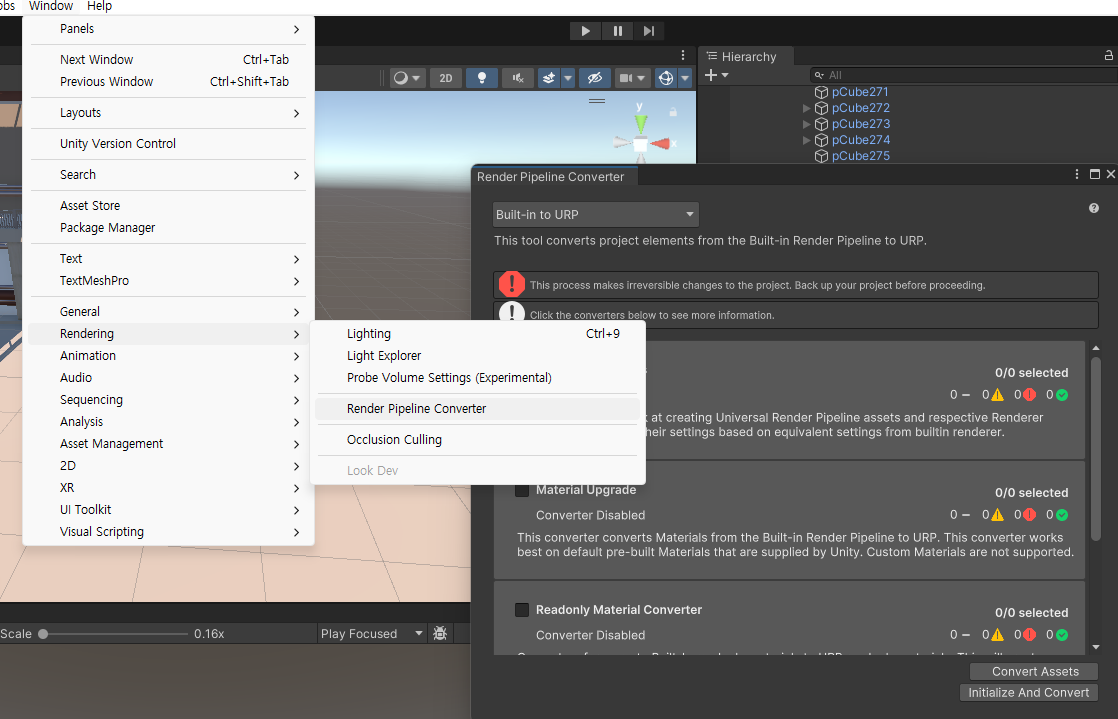Toggle scene audio mute icon

click(x=518, y=78)
